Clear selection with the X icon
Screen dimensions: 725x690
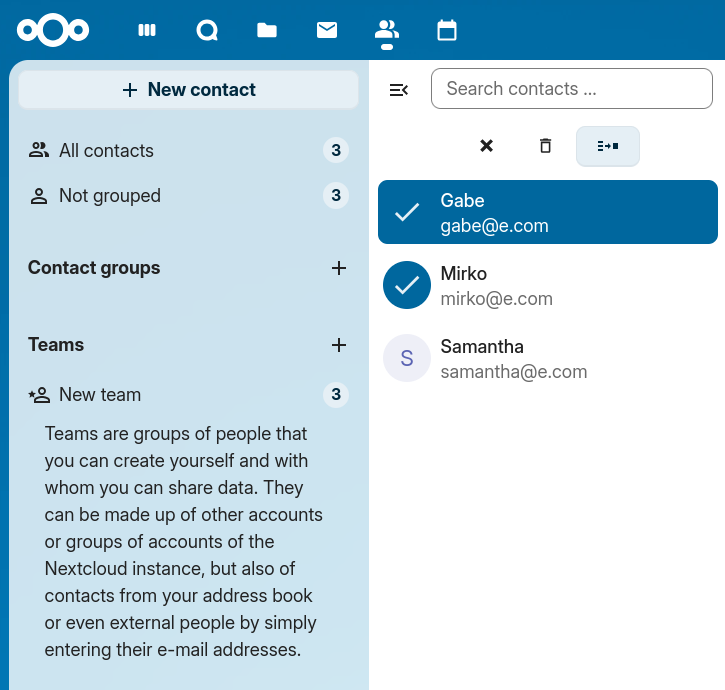[486, 146]
